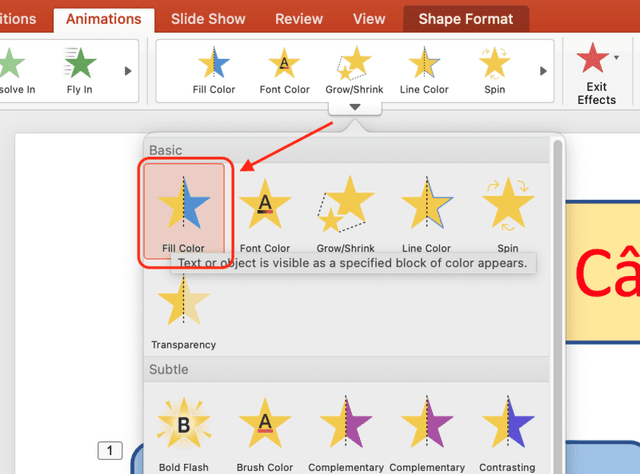
Task: Select Font Color effect in ribbon gallery
Action: coord(284,71)
